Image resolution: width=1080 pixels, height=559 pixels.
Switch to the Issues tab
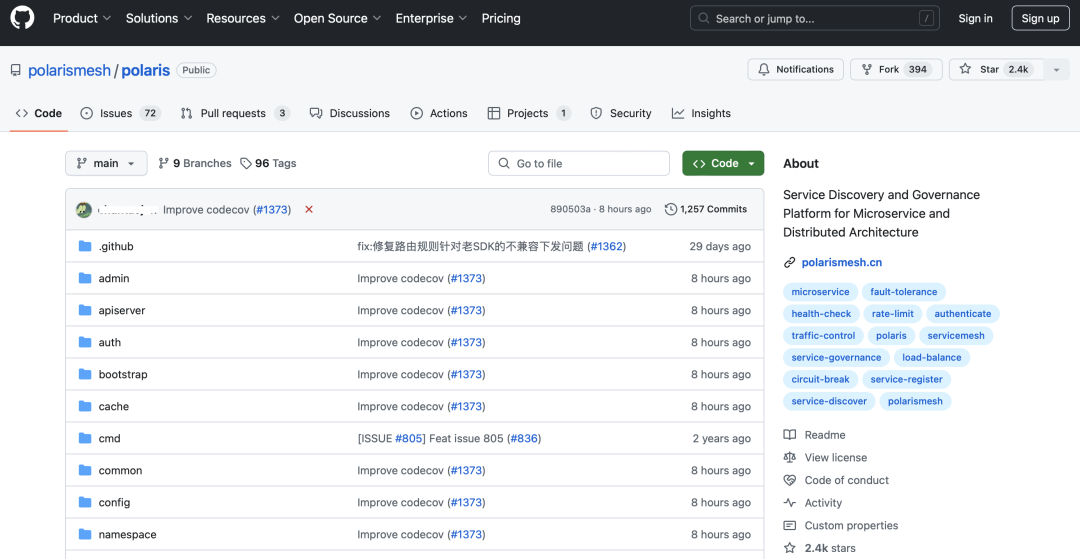(x=121, y=114)
